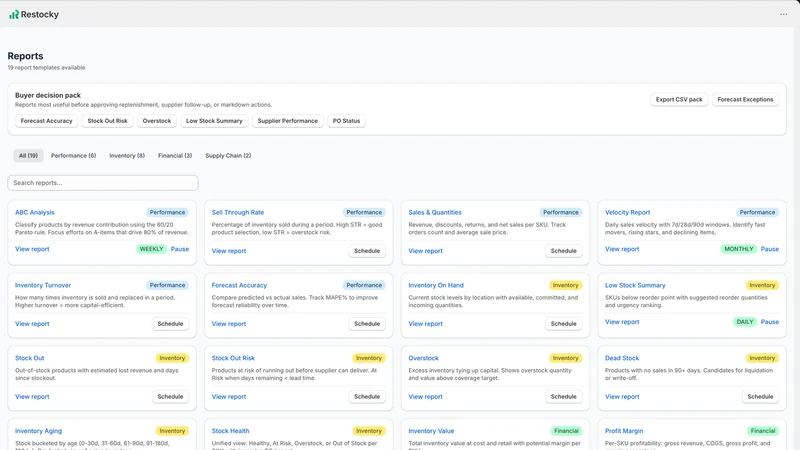Screen dimensions: 800x450
Task: Choose the Overstock chip in Buyer decision pack
Action: 157,121
